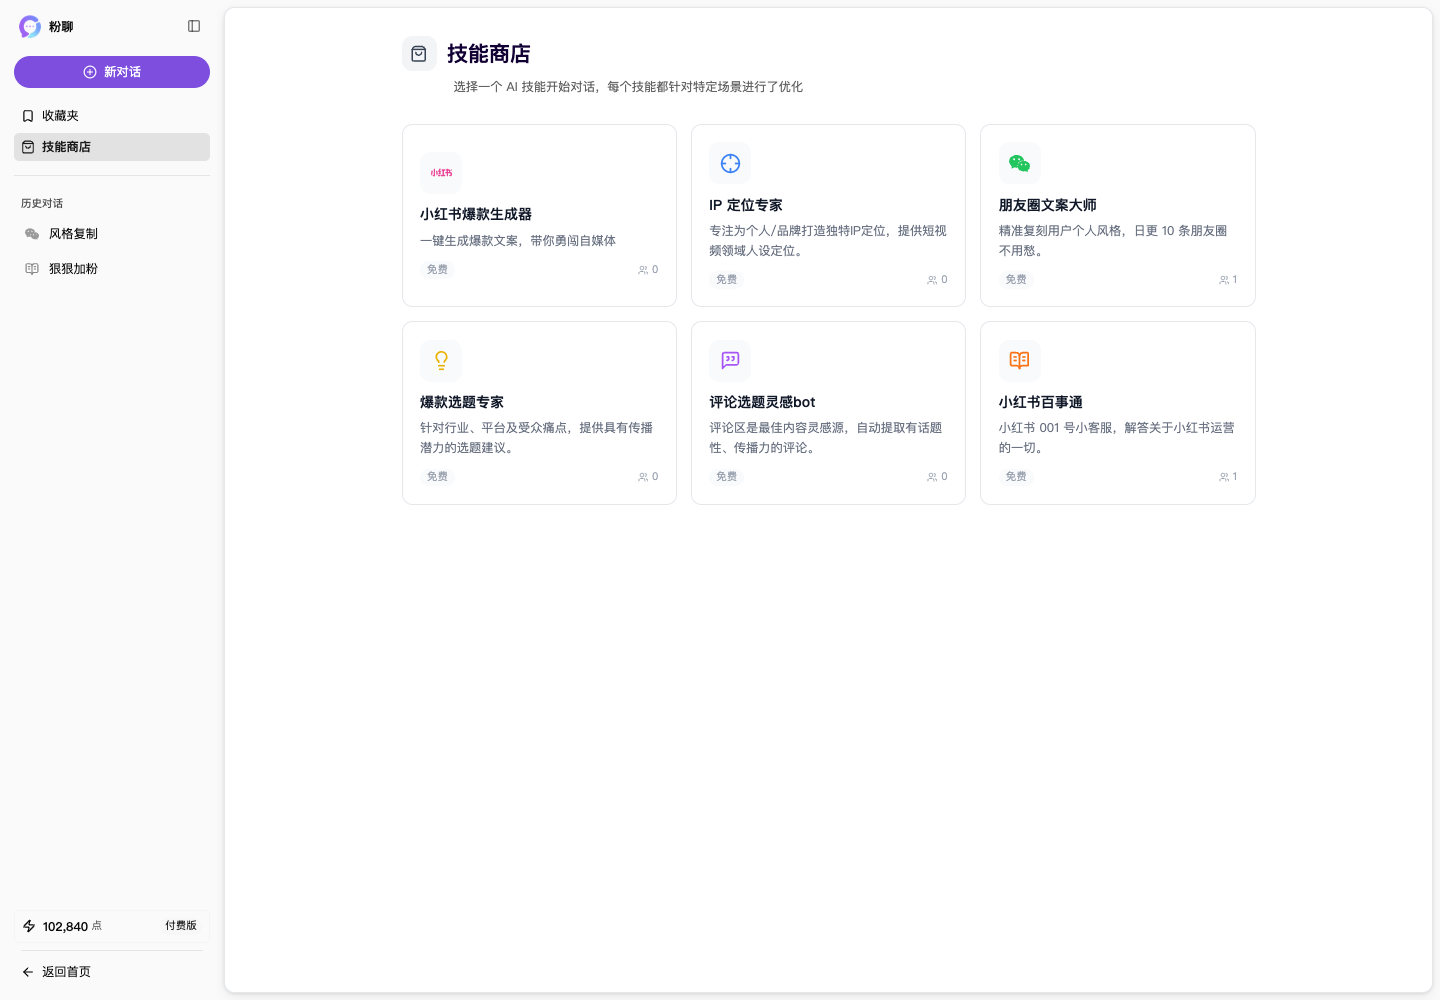The height and width of the screenshot is (1000, 1440).
Task: Click the lightbulb icon for 爆款选题专家
Action: pos(440,361)
